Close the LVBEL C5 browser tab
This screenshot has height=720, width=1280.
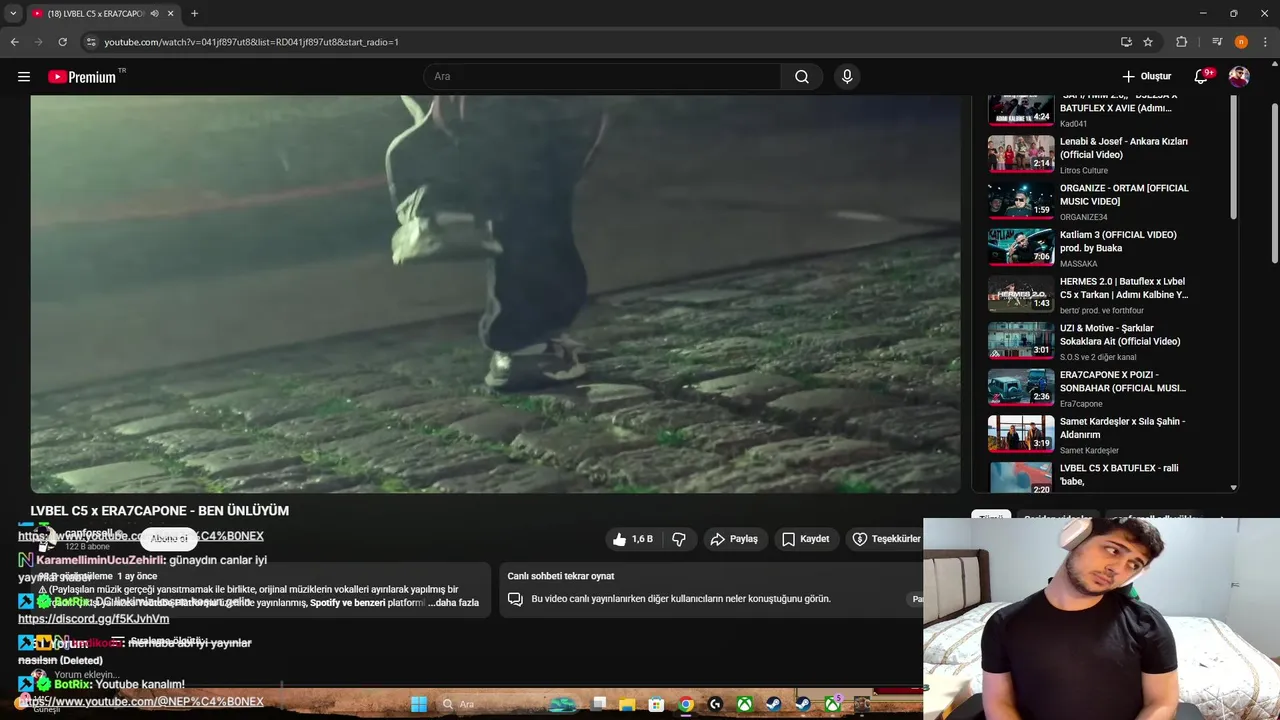[170, 14]
